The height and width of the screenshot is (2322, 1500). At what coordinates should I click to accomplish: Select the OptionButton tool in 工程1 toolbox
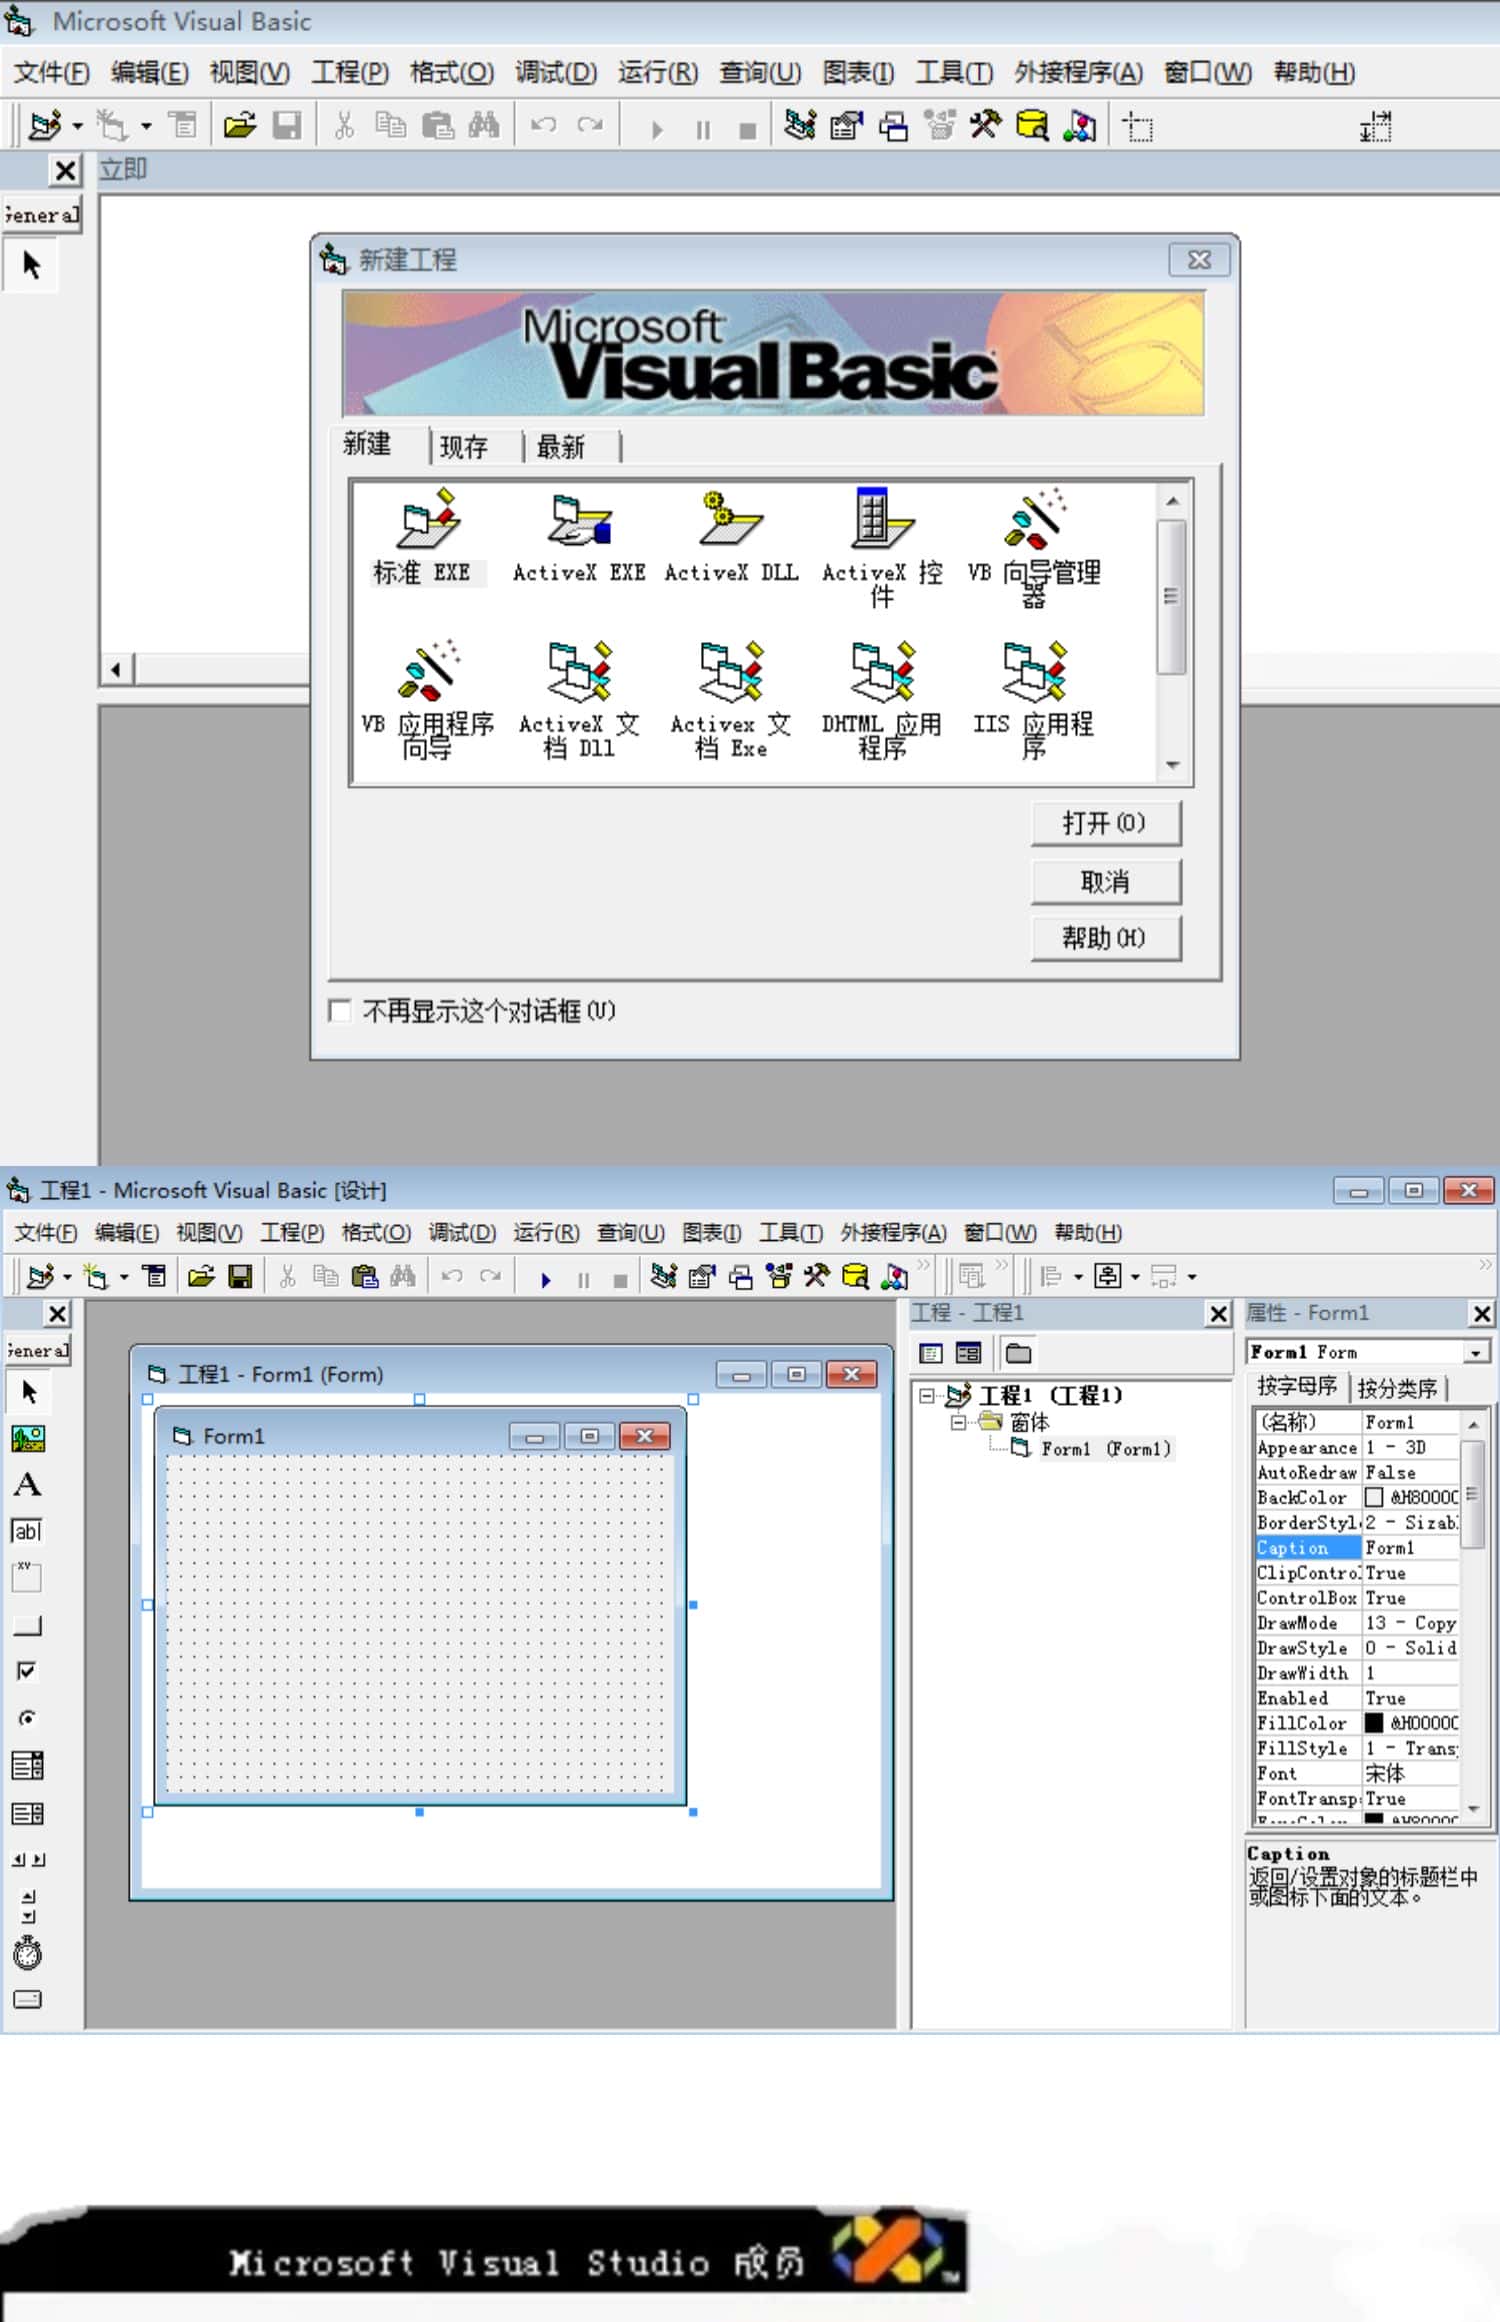pyautogui.click(x=28, y=1719)
